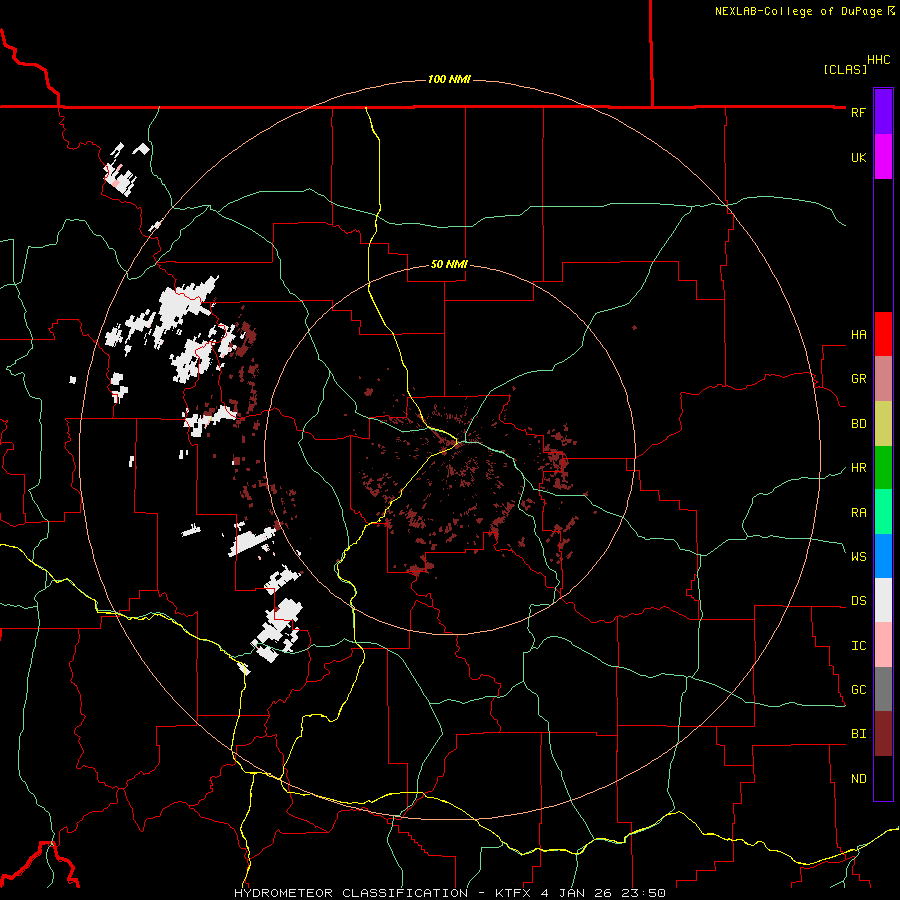This screenshot has width=900, height=900.
Task: Click the GR legend label
Action: (858, 379)
